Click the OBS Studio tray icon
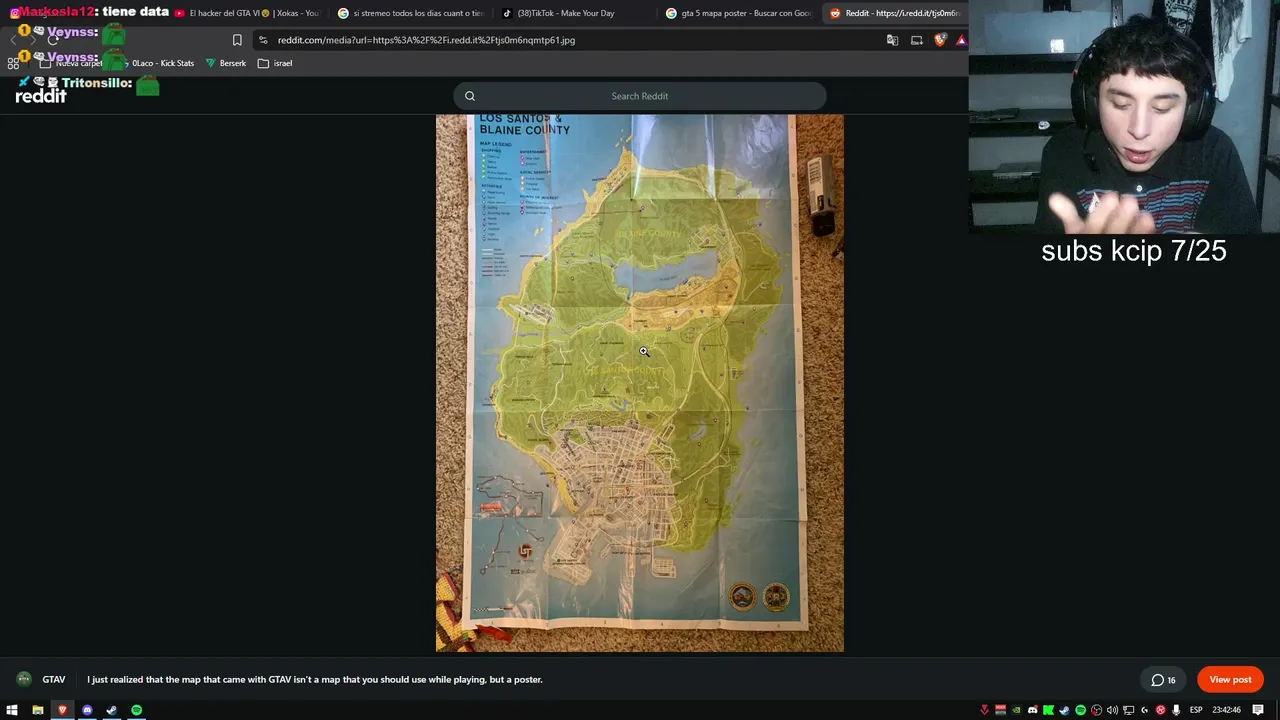 tap(1096, 710)
